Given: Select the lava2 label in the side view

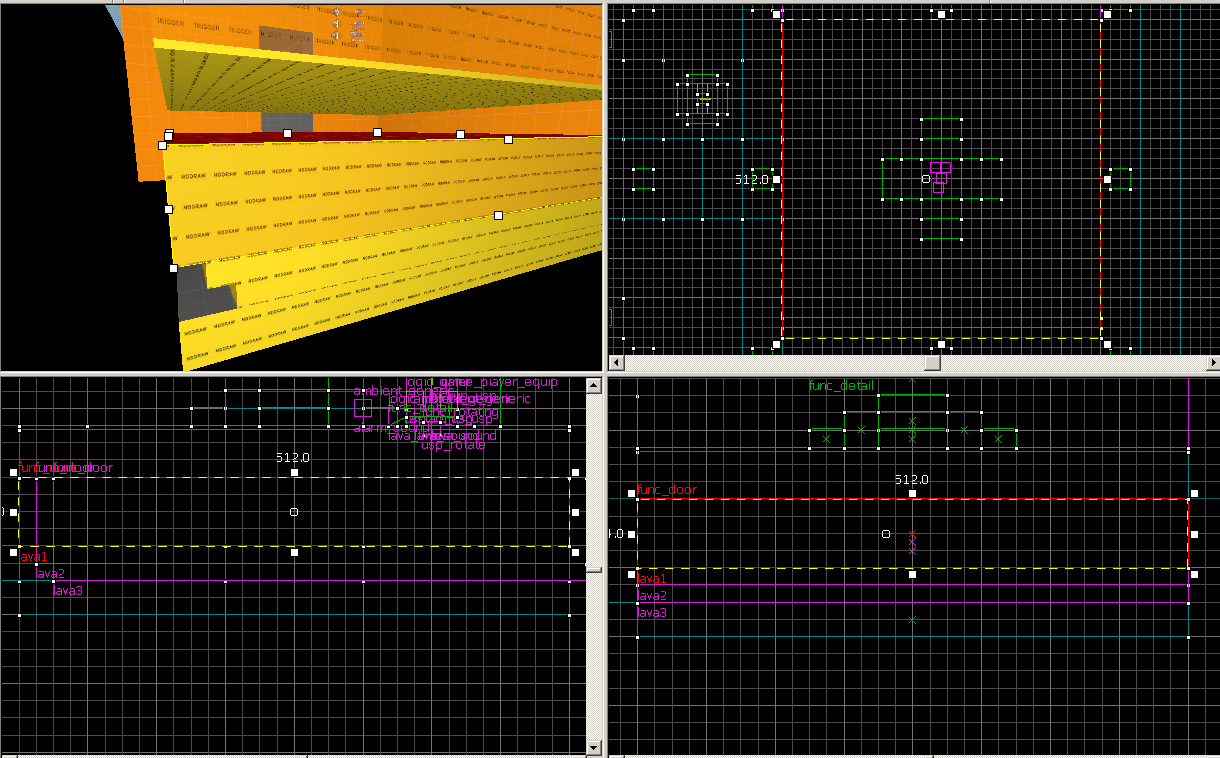Looking at the screenshot, I should (x=652, y=595).
